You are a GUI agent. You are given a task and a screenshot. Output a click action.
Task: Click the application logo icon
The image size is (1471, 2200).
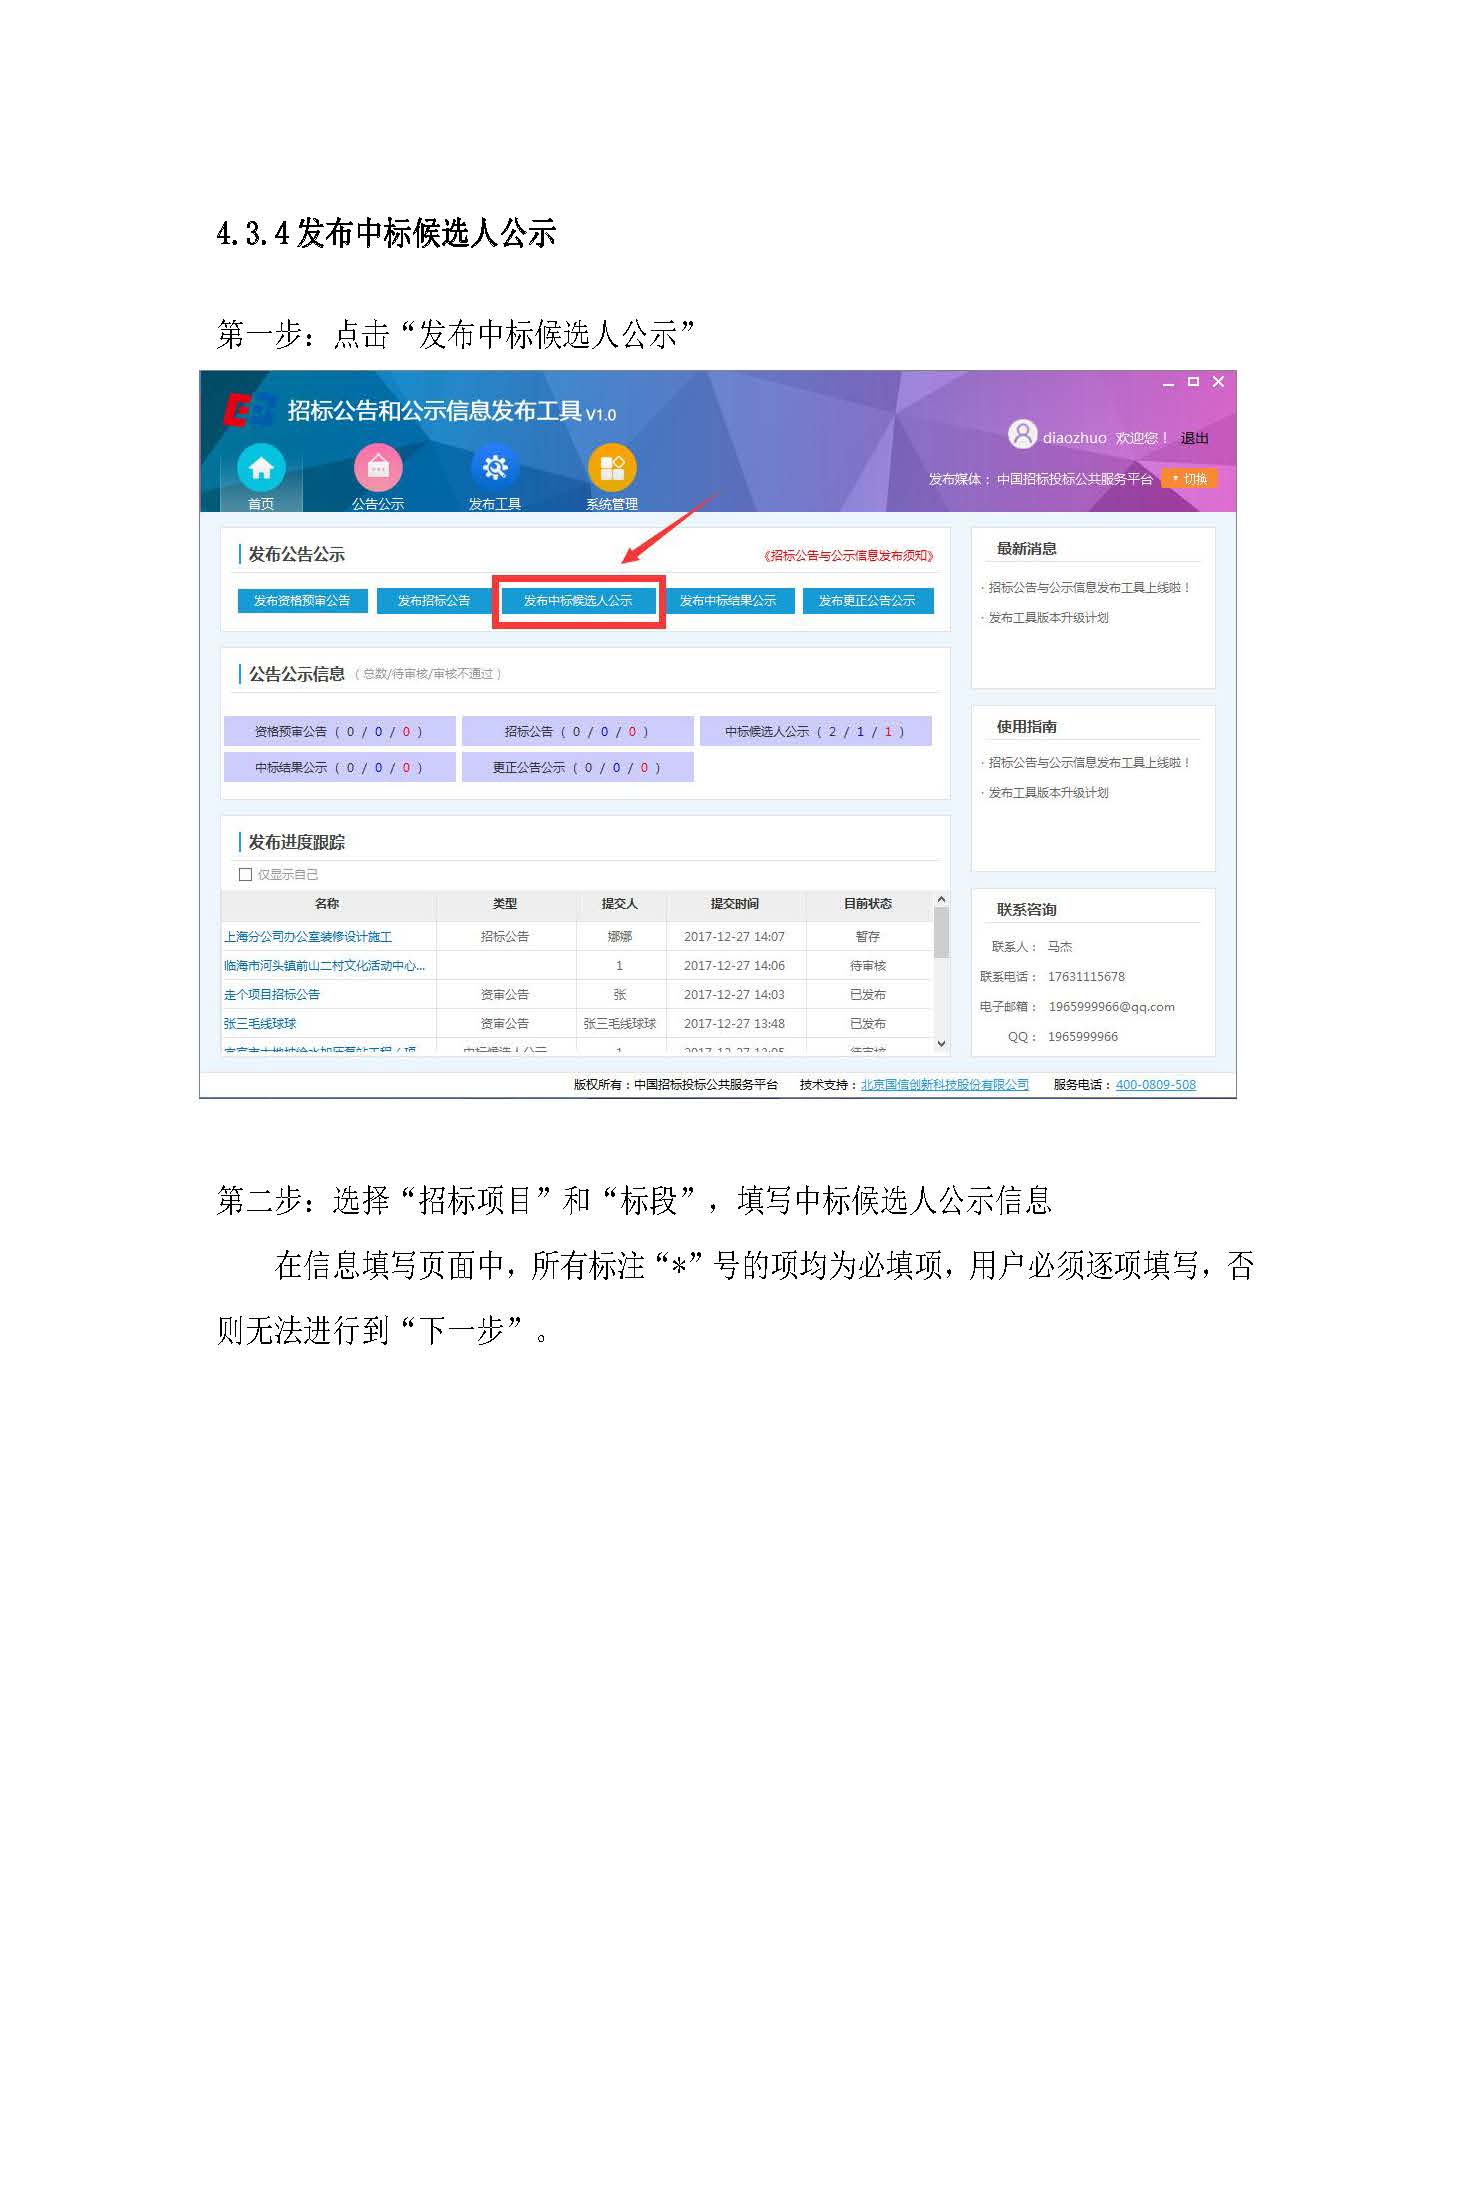coord(247,410)
